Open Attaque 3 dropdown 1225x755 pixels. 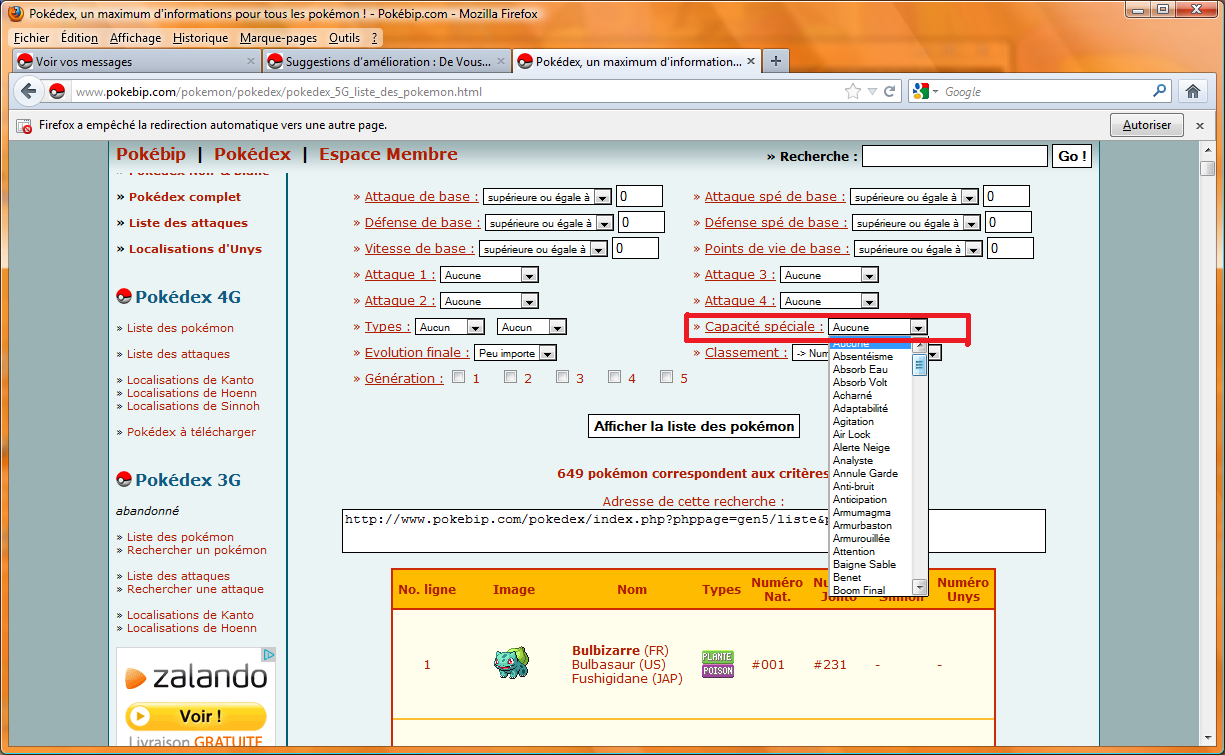[829, 275]
